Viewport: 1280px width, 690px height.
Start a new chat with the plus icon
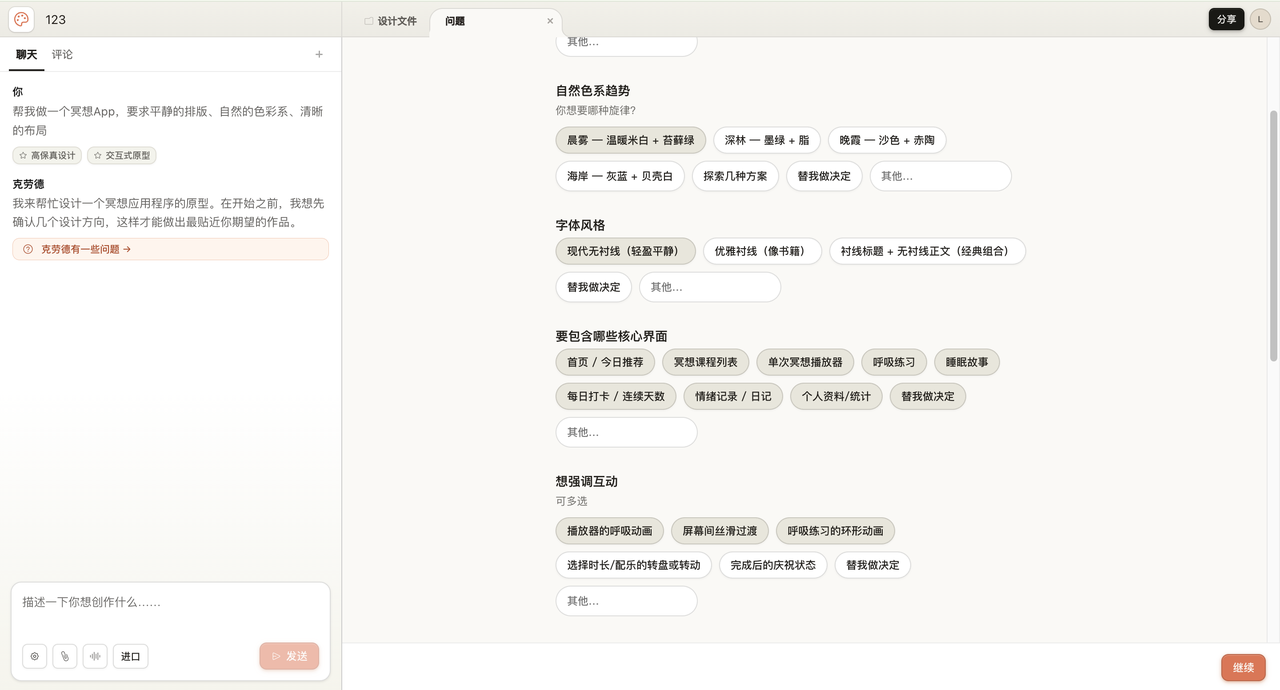click(319, 55)
